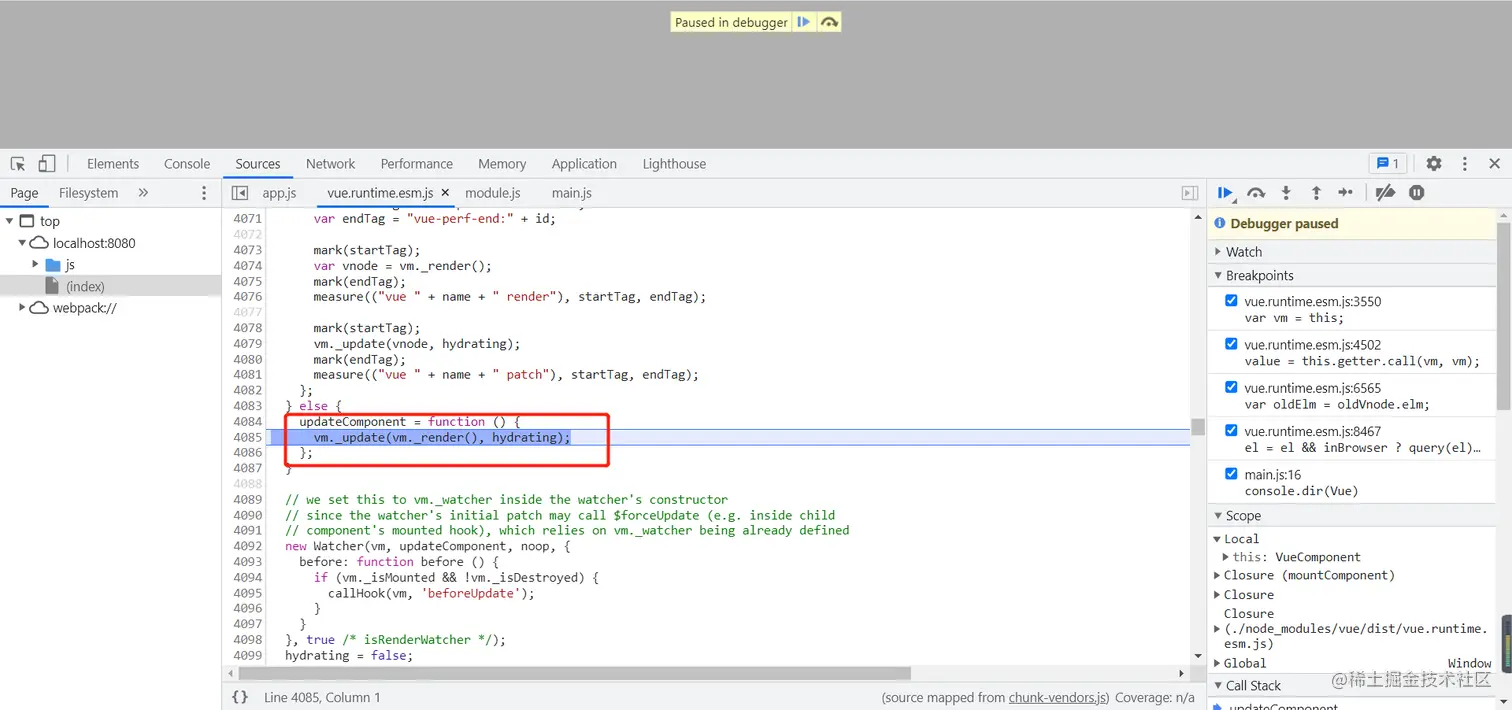The height and width of the screenshot is (710, 1512).
Task: Deactivate all breakpoints icon
Action: 1385,193
